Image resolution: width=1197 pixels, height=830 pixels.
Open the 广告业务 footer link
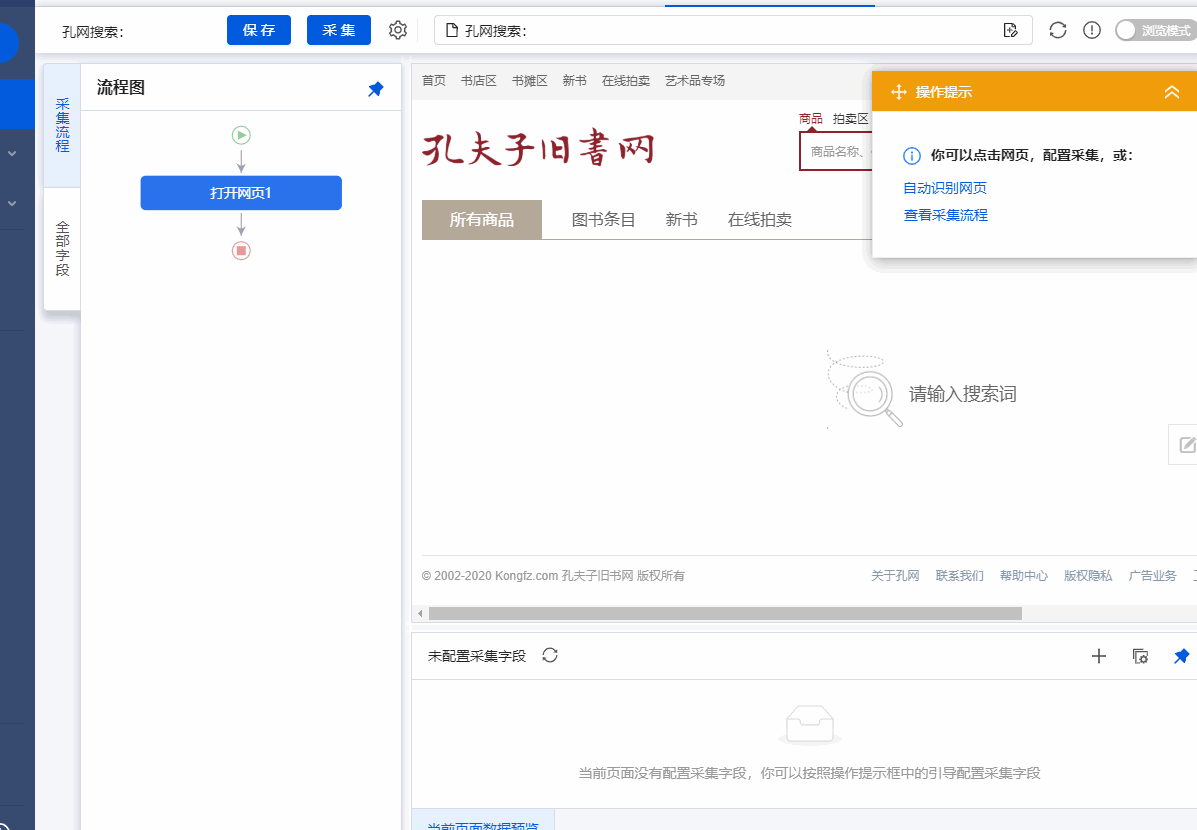(x=1153, y=576)
